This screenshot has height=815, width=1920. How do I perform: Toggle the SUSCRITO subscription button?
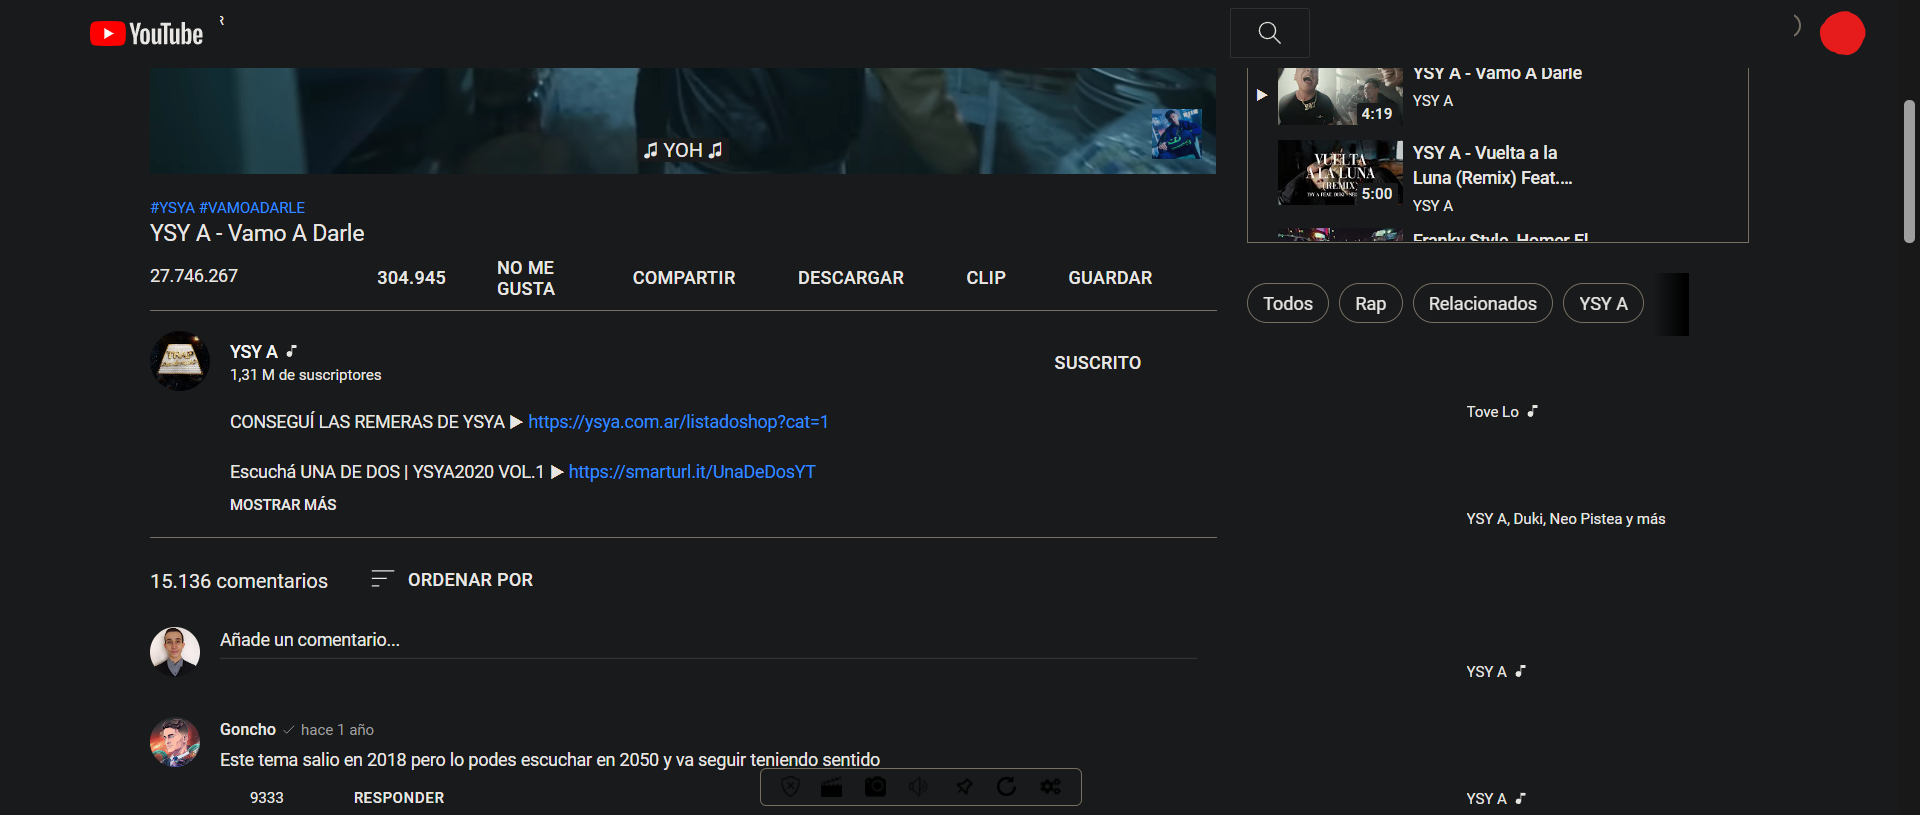point(1097,363)
